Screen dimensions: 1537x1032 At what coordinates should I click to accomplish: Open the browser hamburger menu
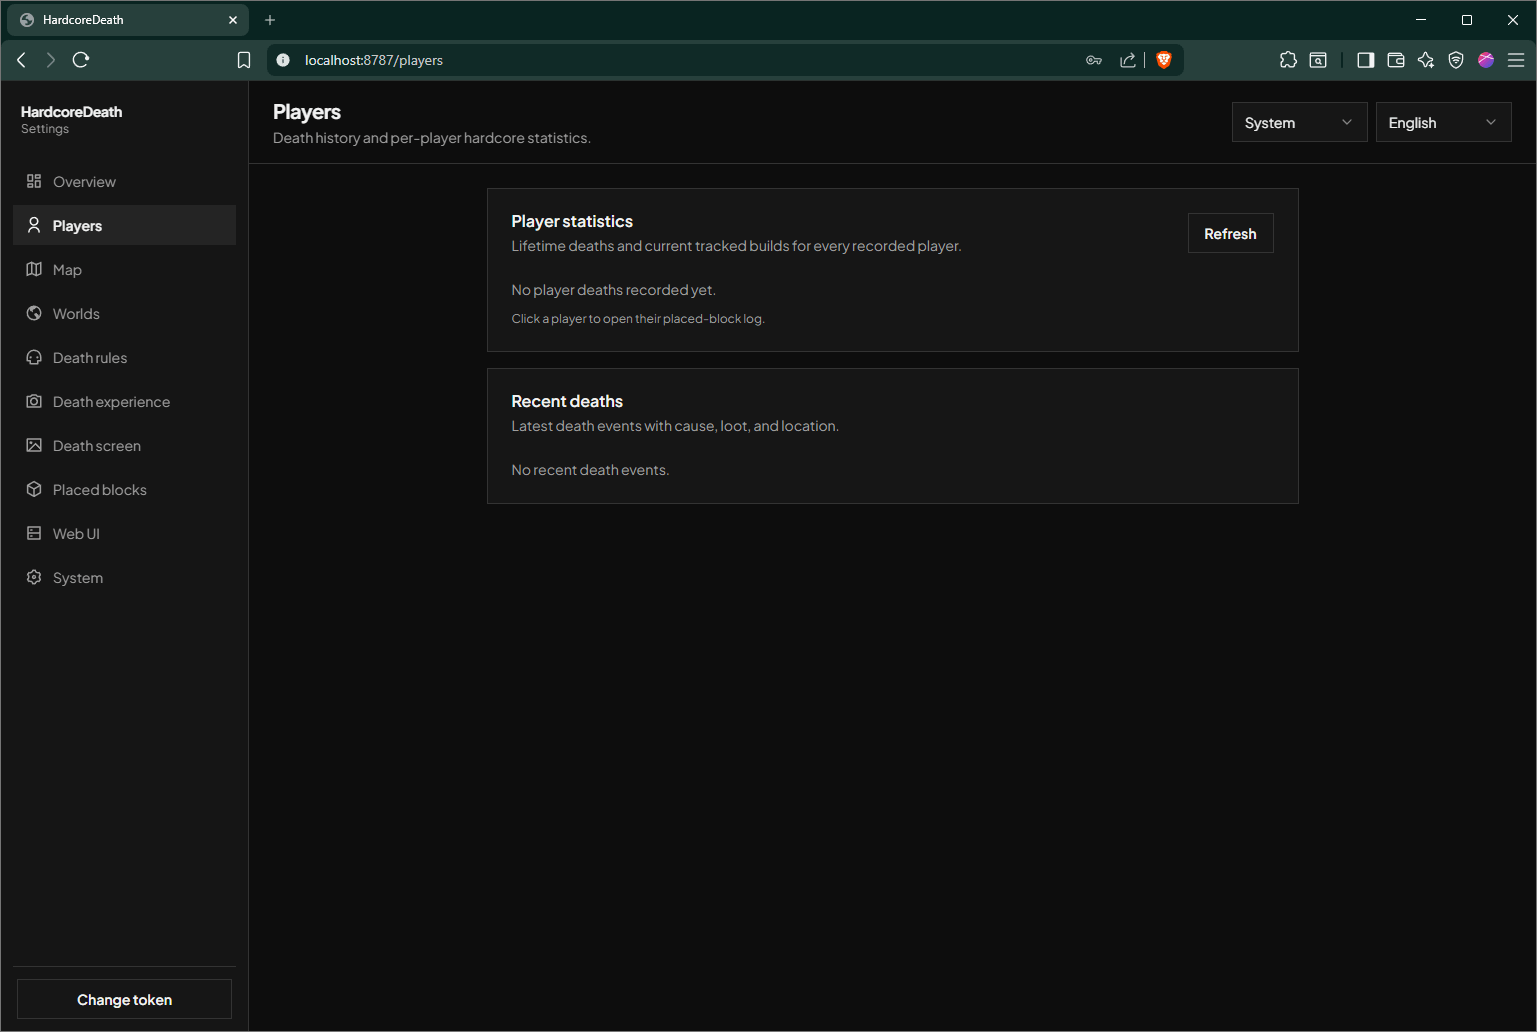(1516, 60)
